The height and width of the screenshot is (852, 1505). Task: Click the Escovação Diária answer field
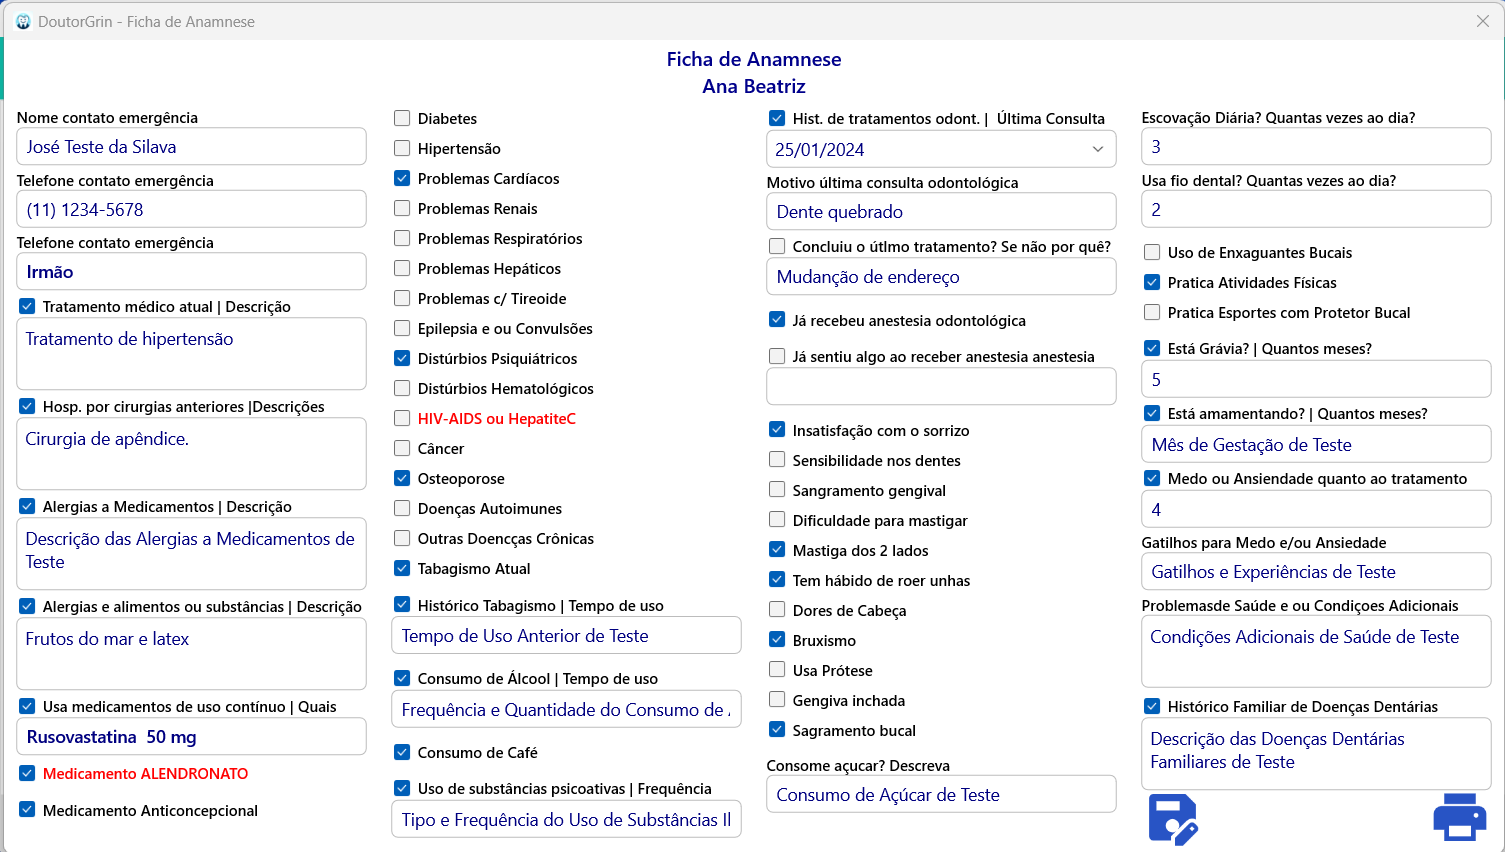coord(1315,146)
